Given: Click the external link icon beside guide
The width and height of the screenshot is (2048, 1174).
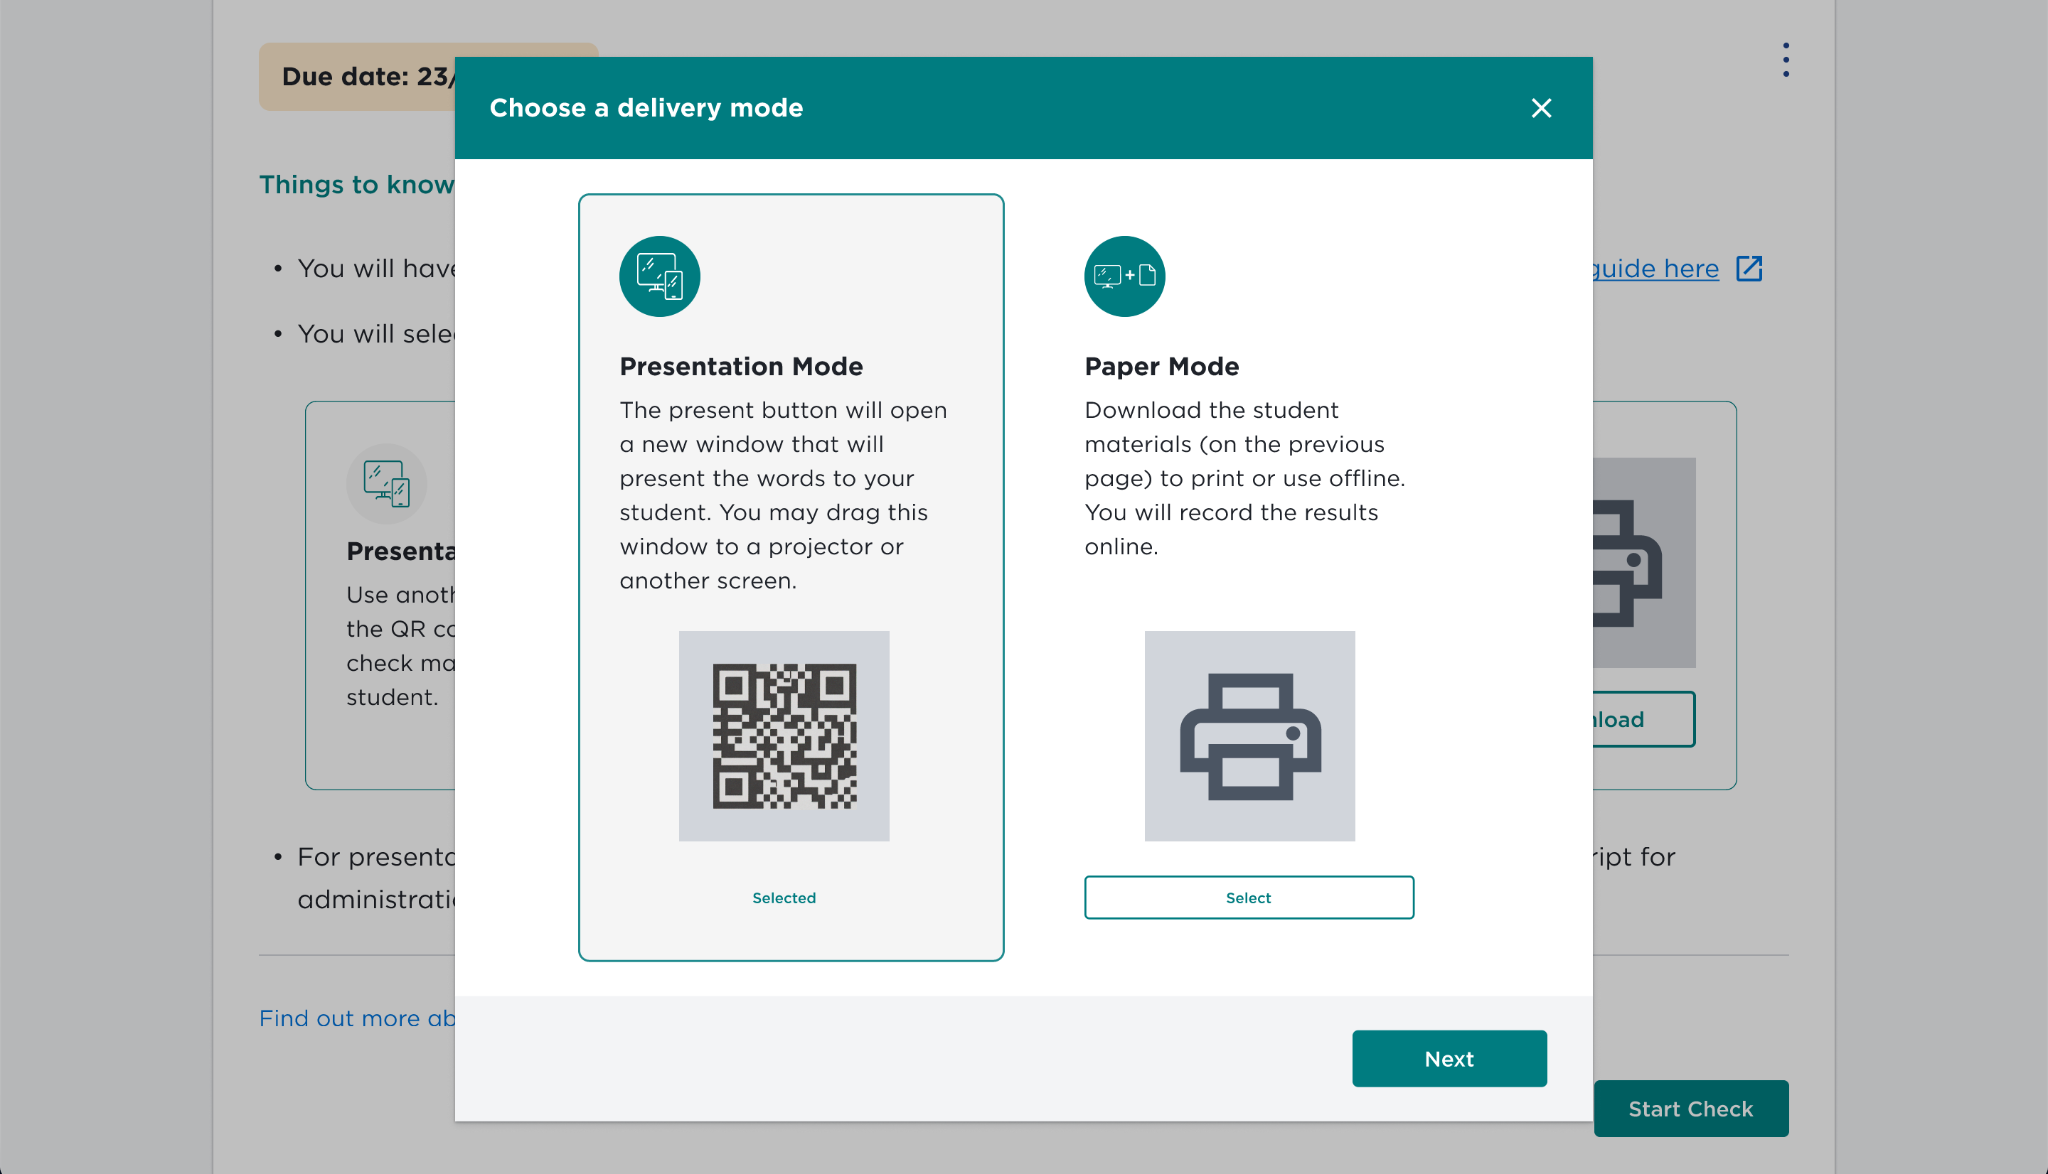Looking at the screenshot, I should pos(1749,269).
